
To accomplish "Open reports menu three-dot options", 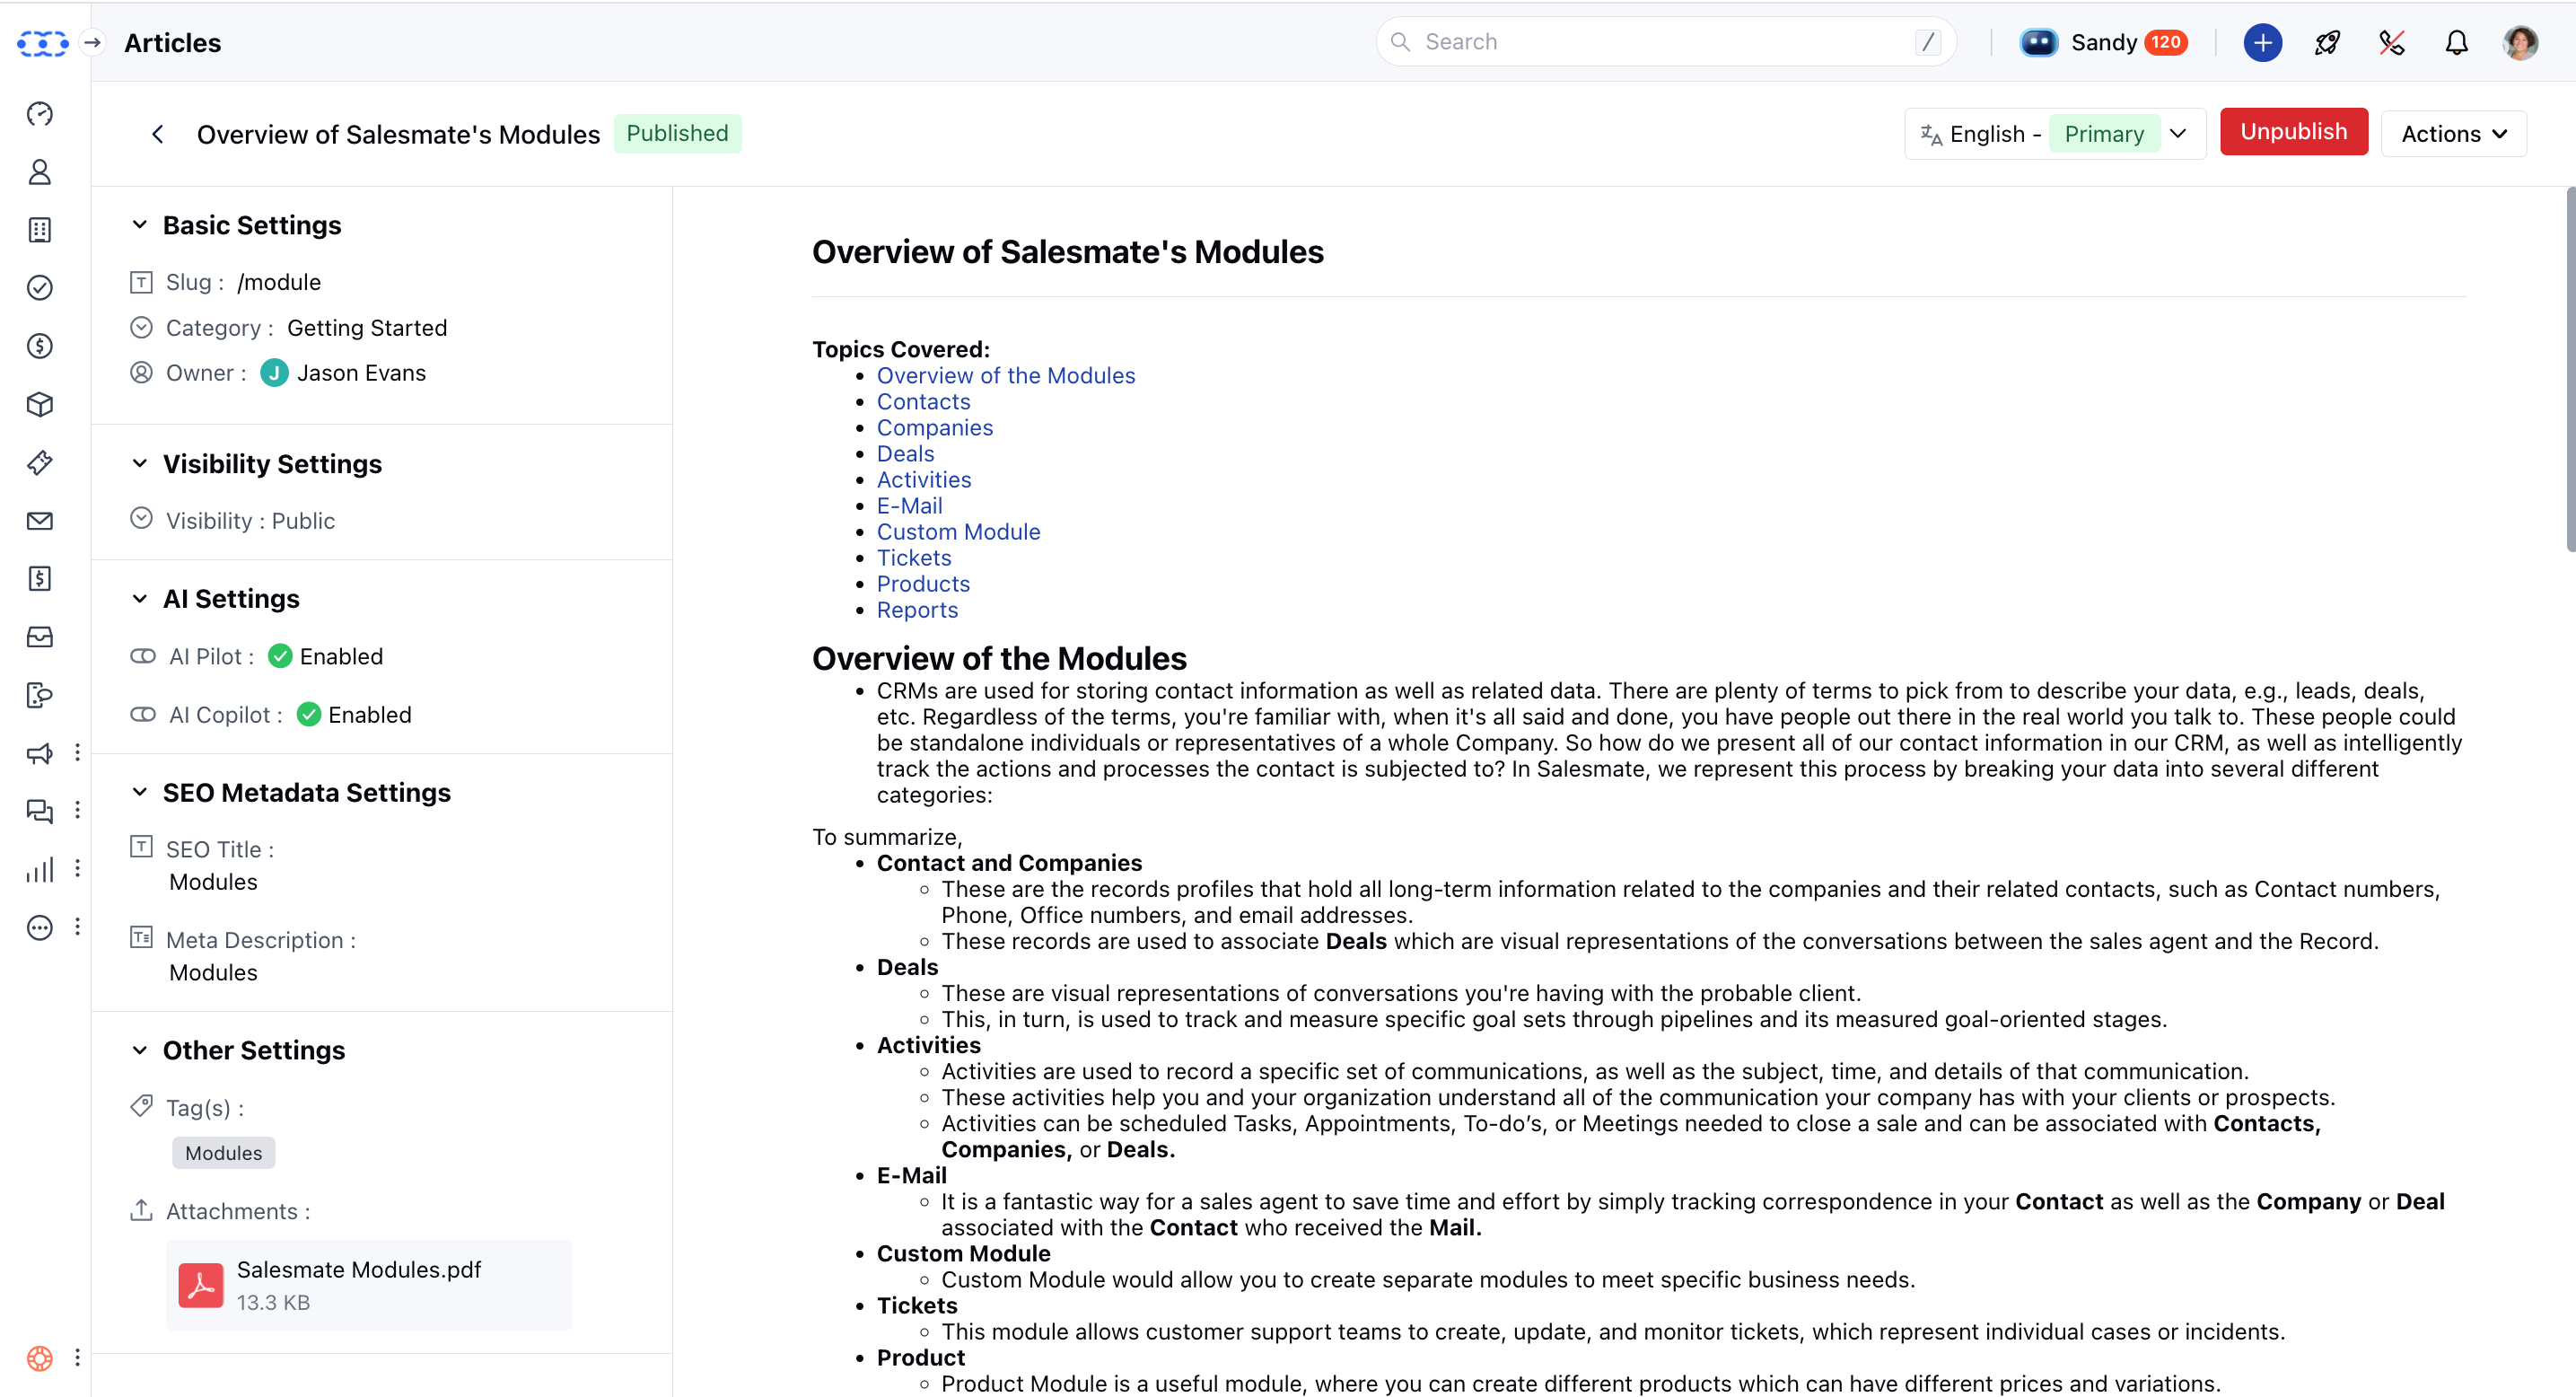I will 77,869.
